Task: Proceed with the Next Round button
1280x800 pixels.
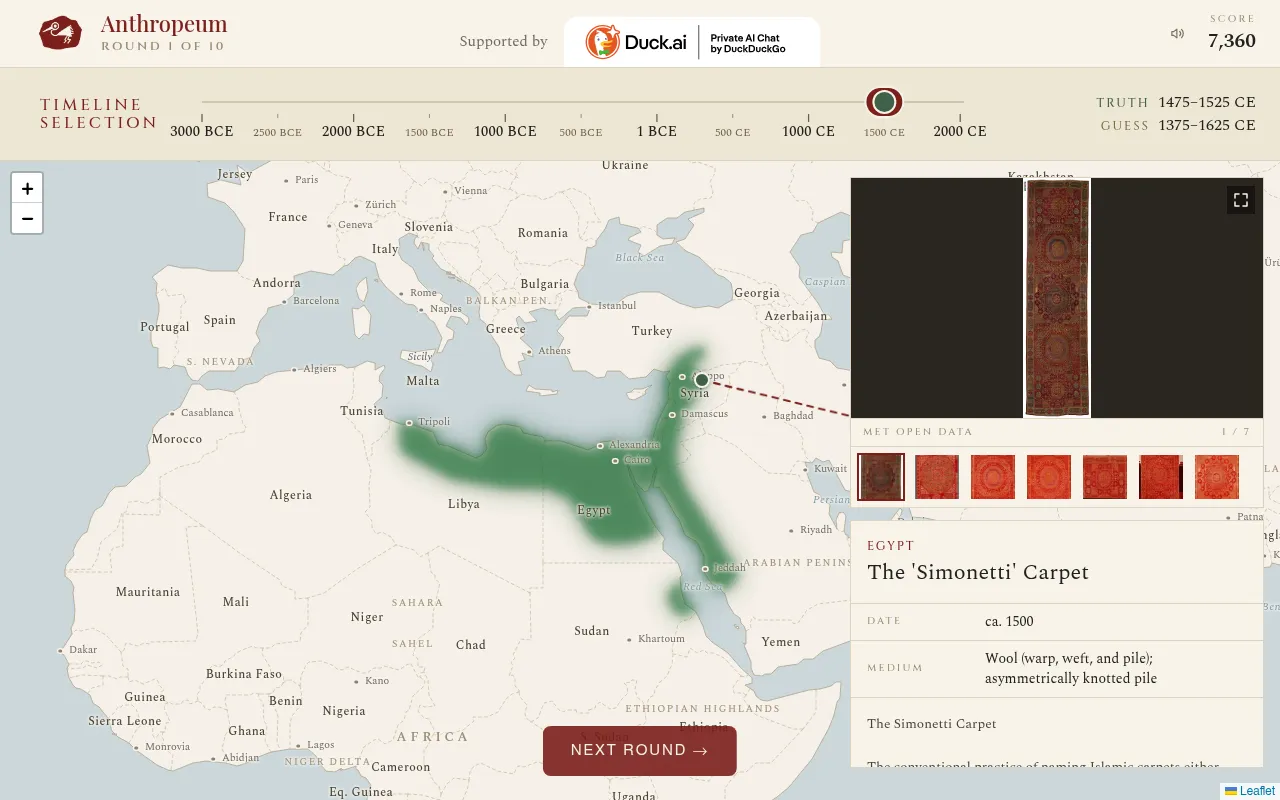Action: tap(640, 751)
